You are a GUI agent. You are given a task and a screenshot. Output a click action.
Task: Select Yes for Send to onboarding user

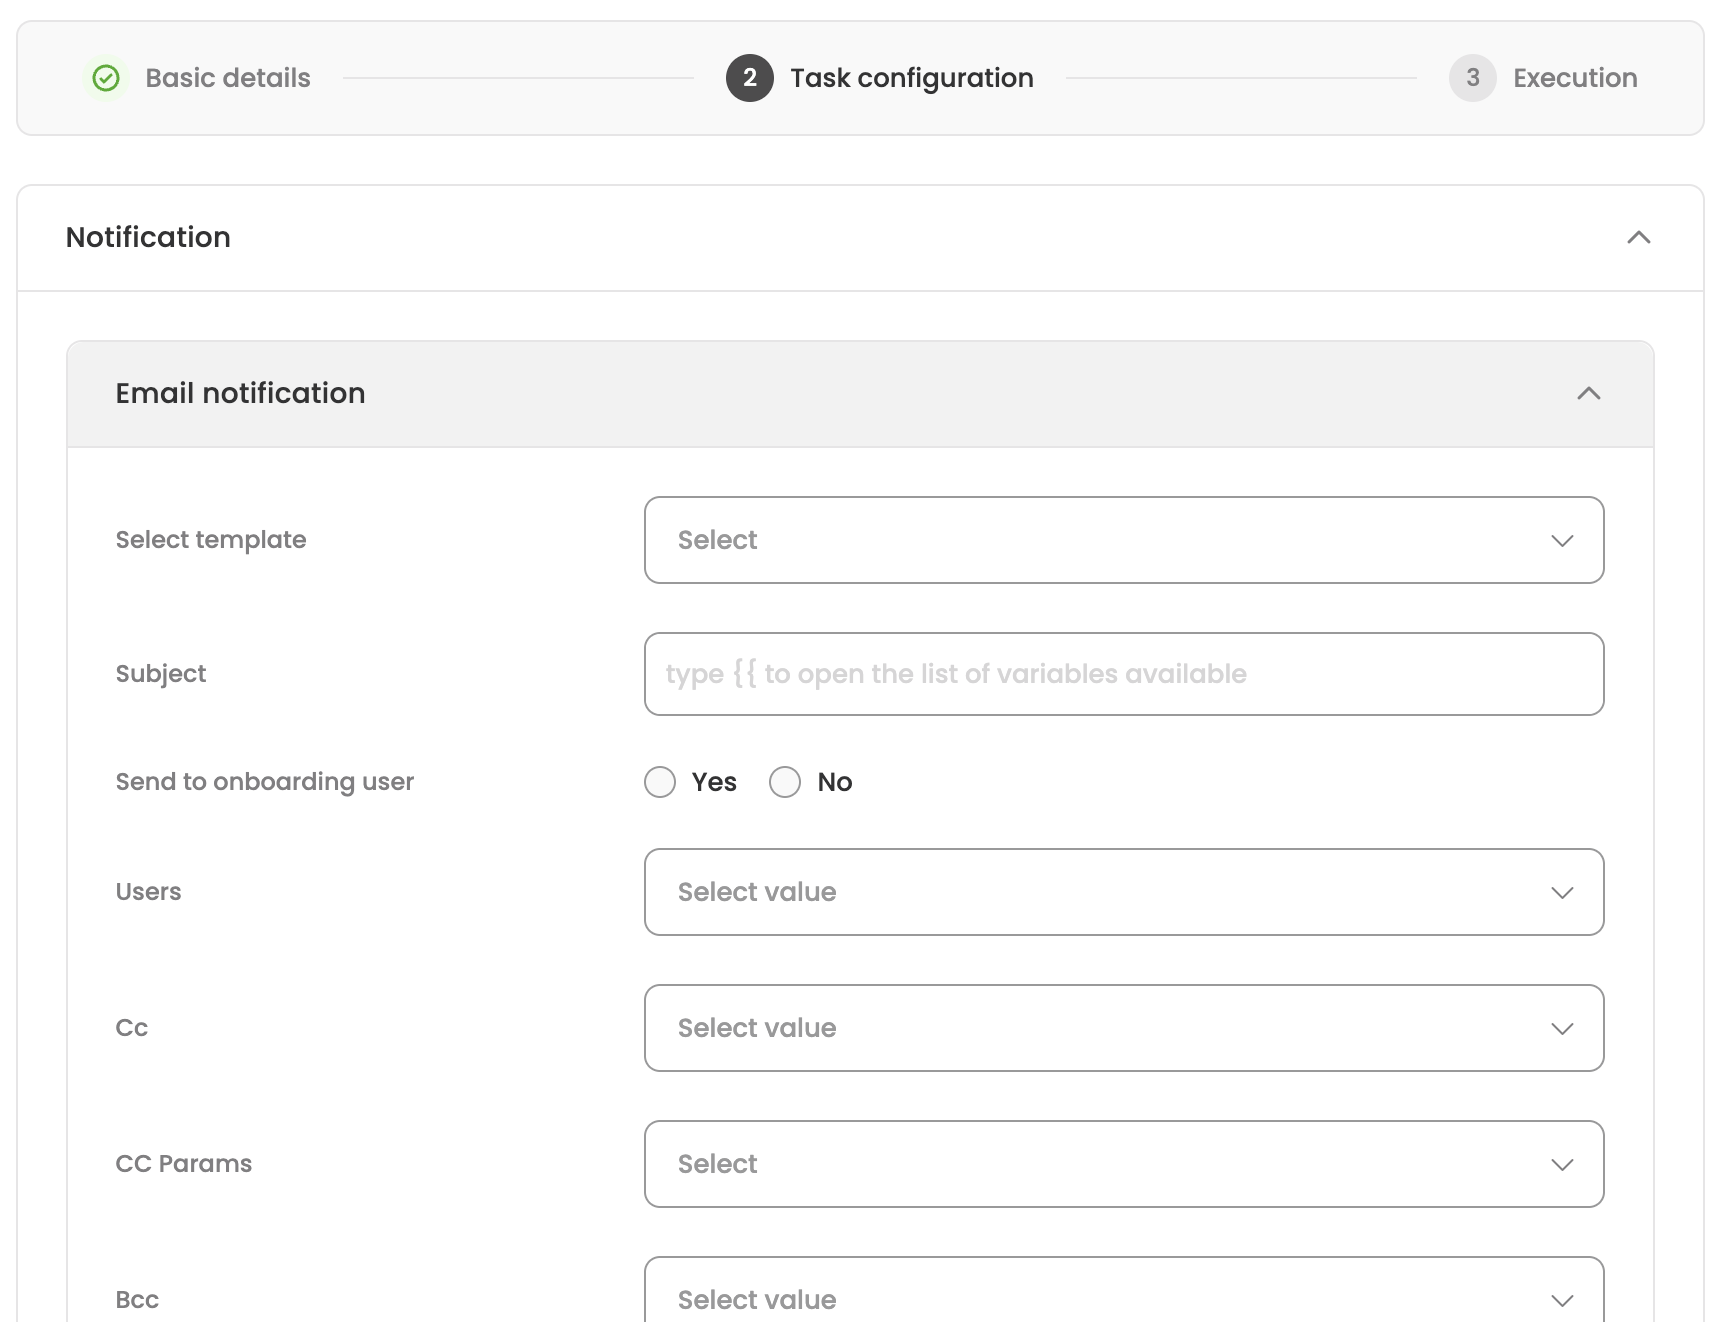pyautogui.click(x=660, y=782)
